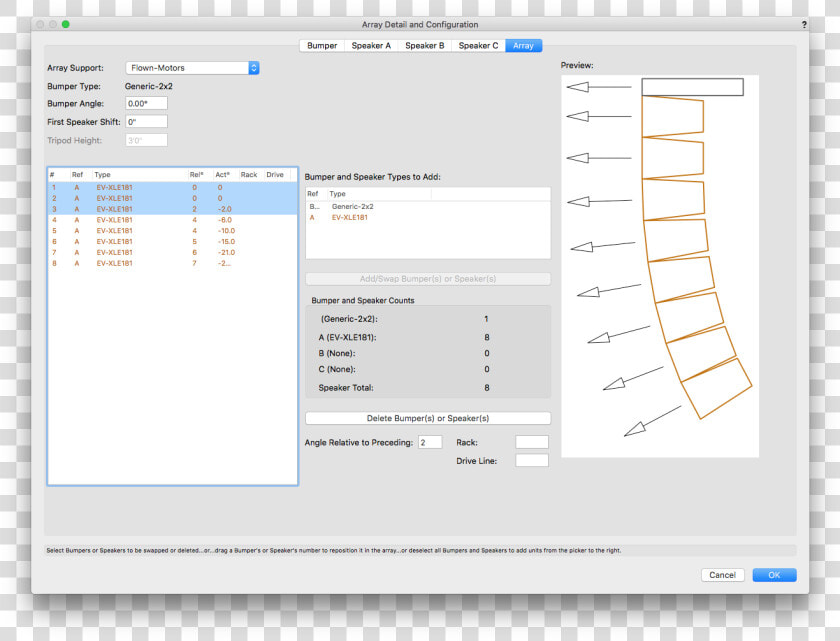The width and height of the screenshot is (840, 641).
Task: Select speaker row 1 in array list
Action: (172, 187)
